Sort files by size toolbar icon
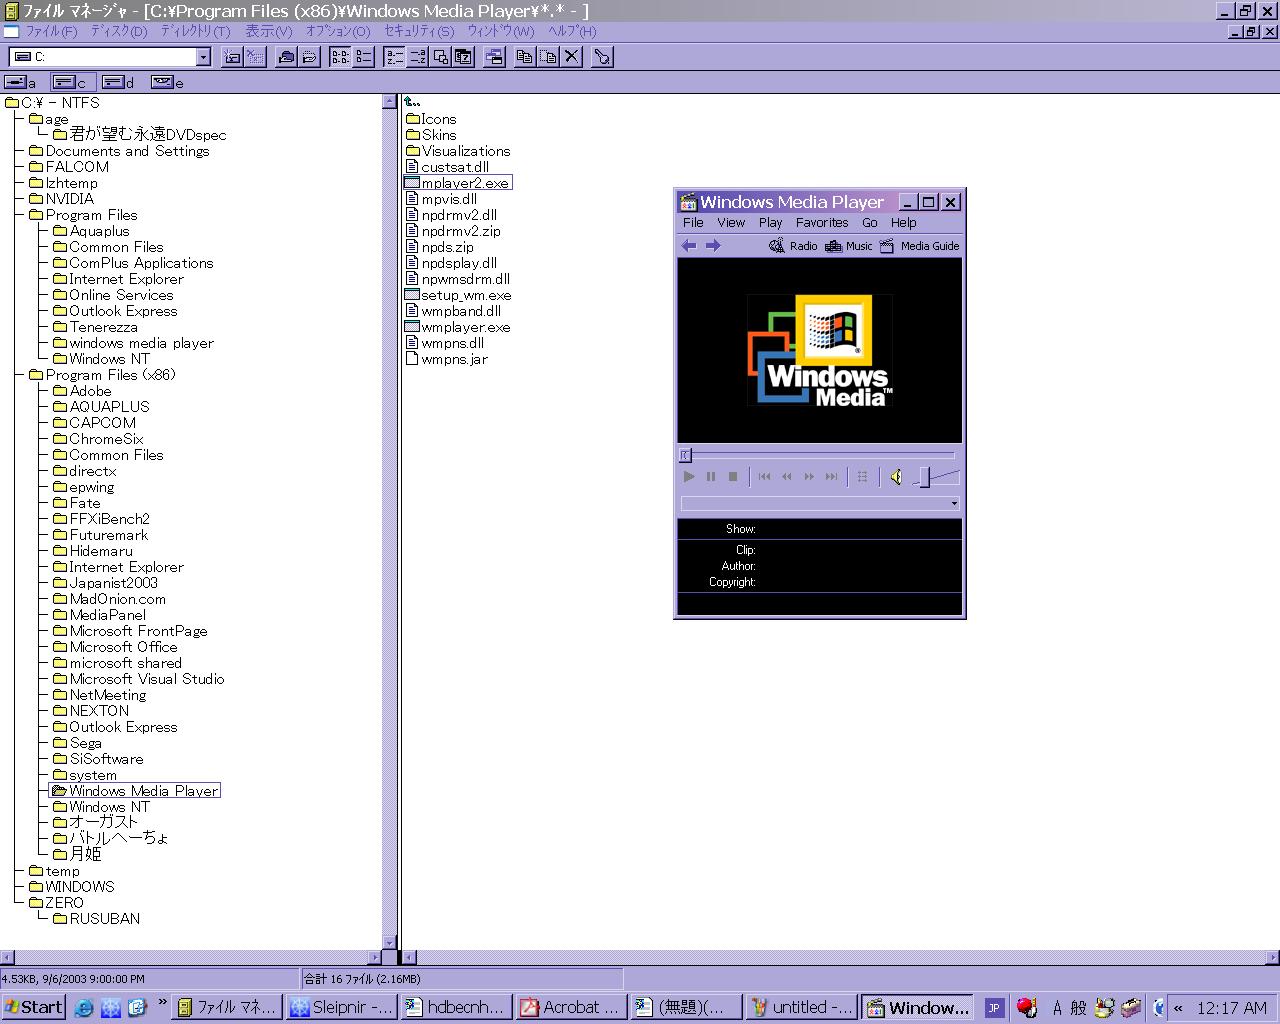 [x=441, y=57]
